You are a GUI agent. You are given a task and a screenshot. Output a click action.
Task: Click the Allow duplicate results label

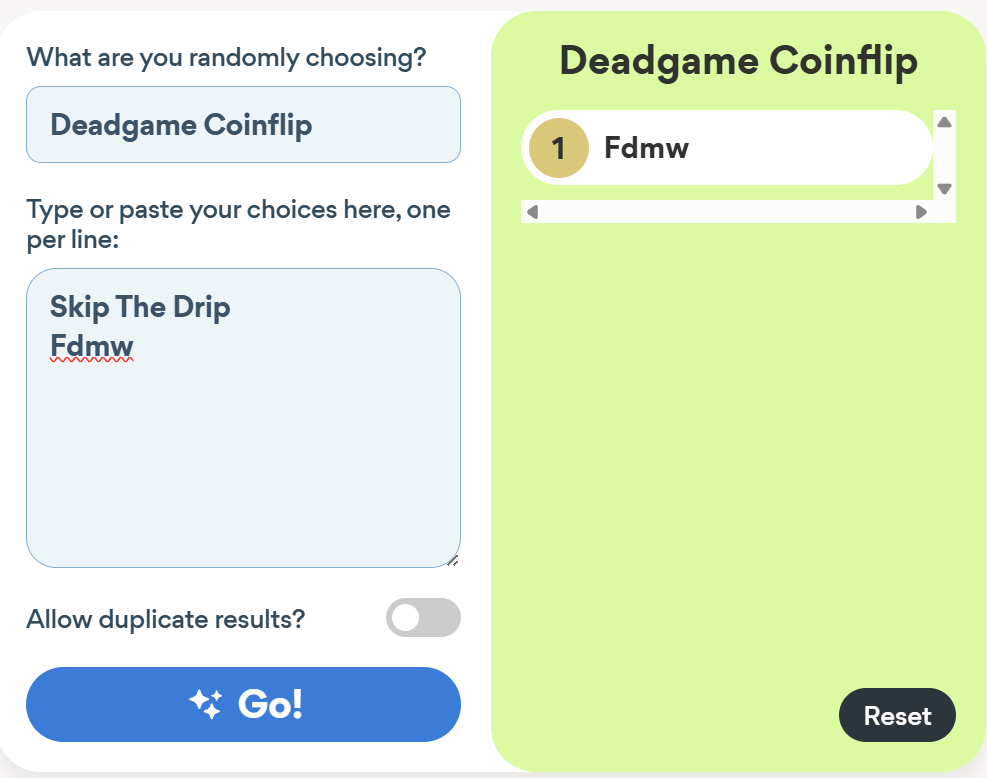pyautogui.click(x=166, y=619)
